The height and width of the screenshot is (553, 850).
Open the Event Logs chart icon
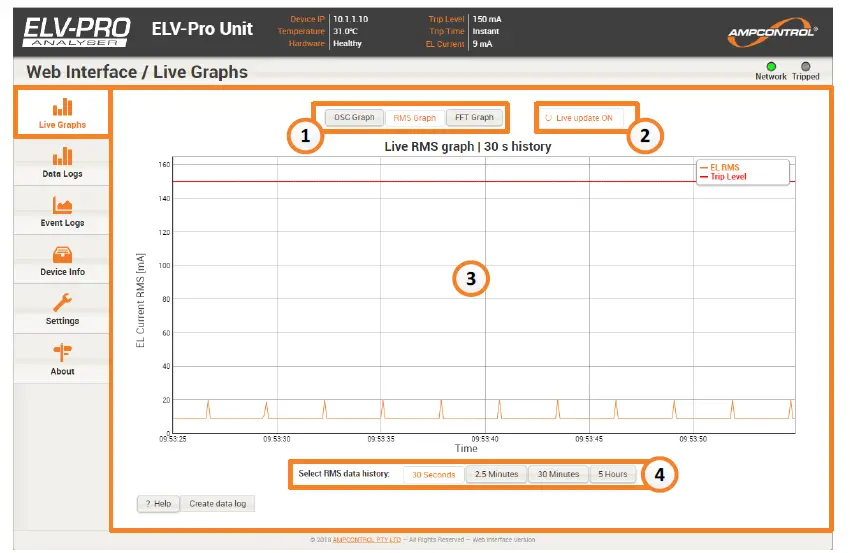tap(62, 205)
